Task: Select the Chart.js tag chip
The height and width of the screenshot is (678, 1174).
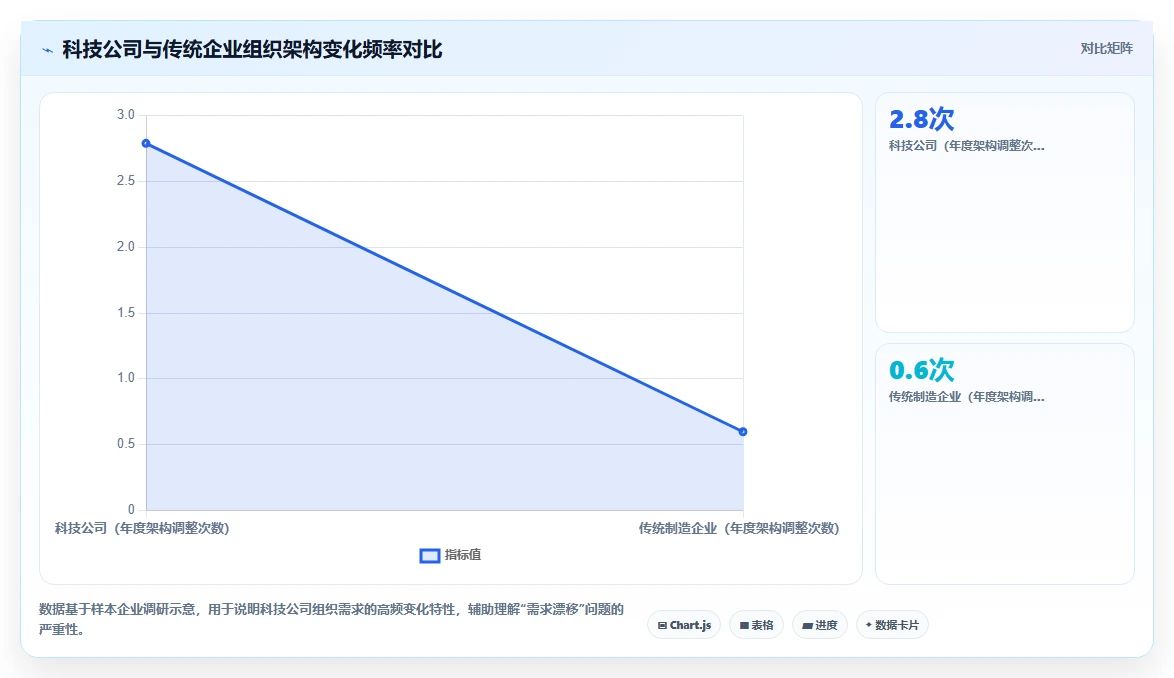Action: pos(684,625)
